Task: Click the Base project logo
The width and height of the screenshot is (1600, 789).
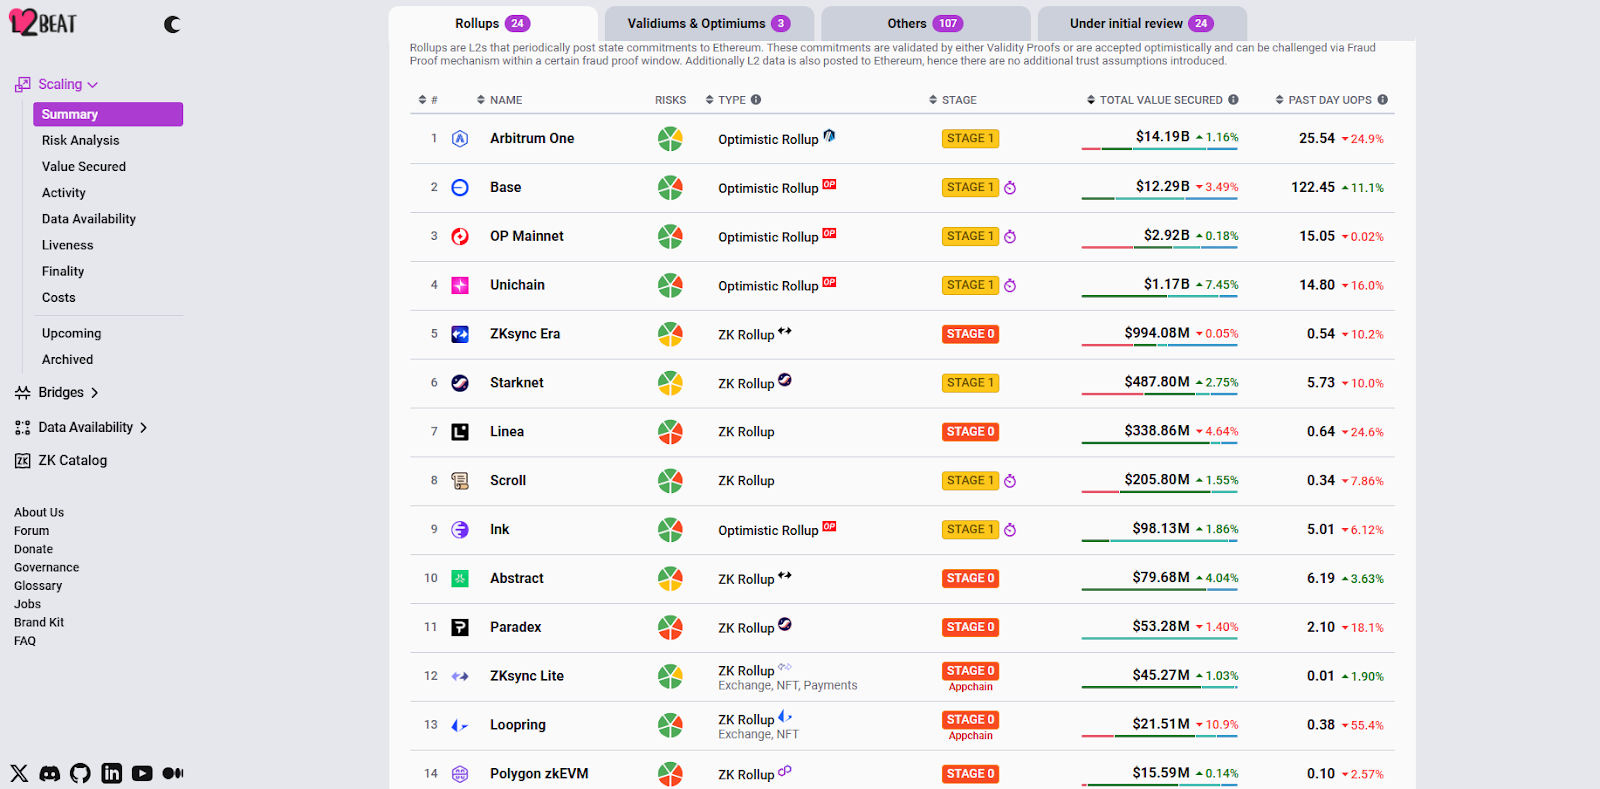Action: pos(460,188)
